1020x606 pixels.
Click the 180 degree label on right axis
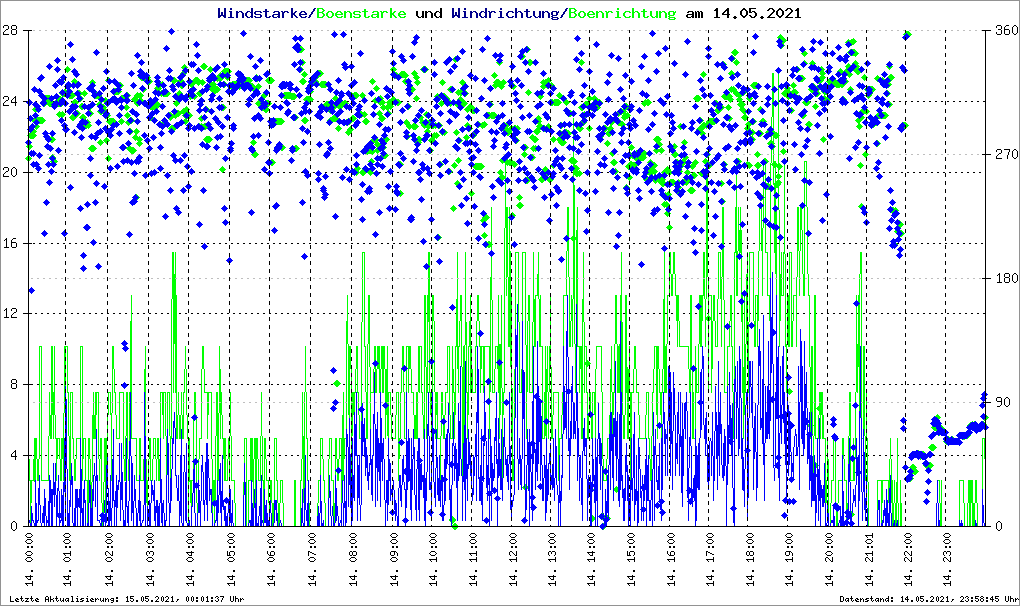1003,279
